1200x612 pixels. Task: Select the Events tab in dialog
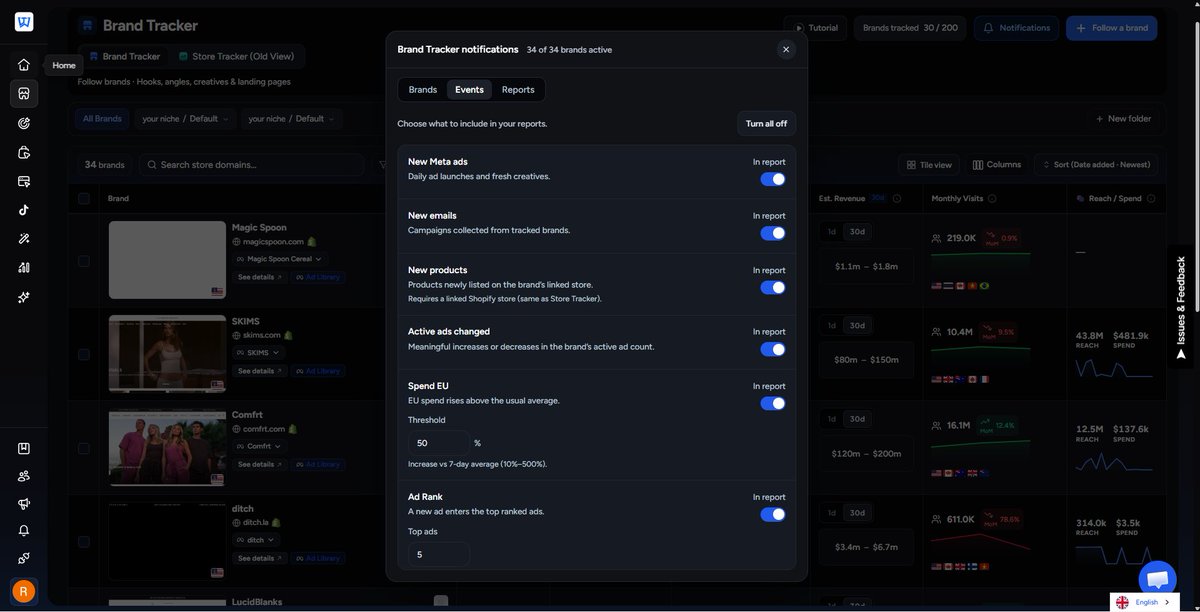click(x=469, y=90)
